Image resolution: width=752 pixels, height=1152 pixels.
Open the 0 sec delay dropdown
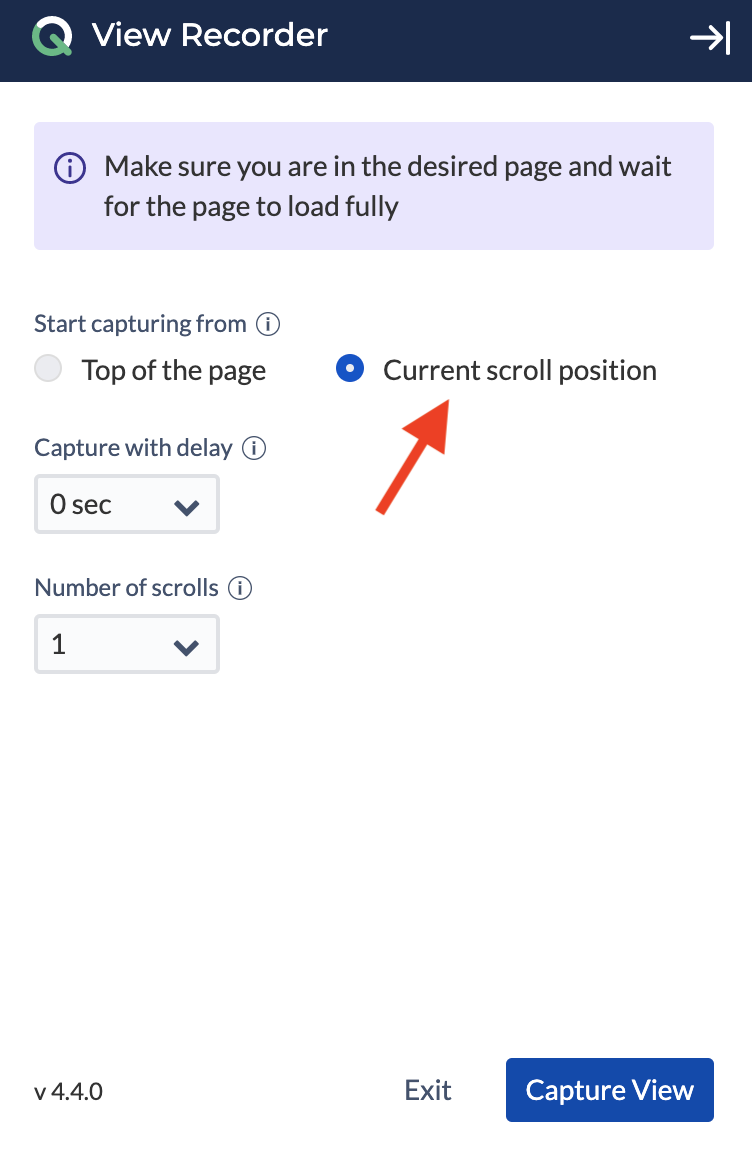coord(127,504)
